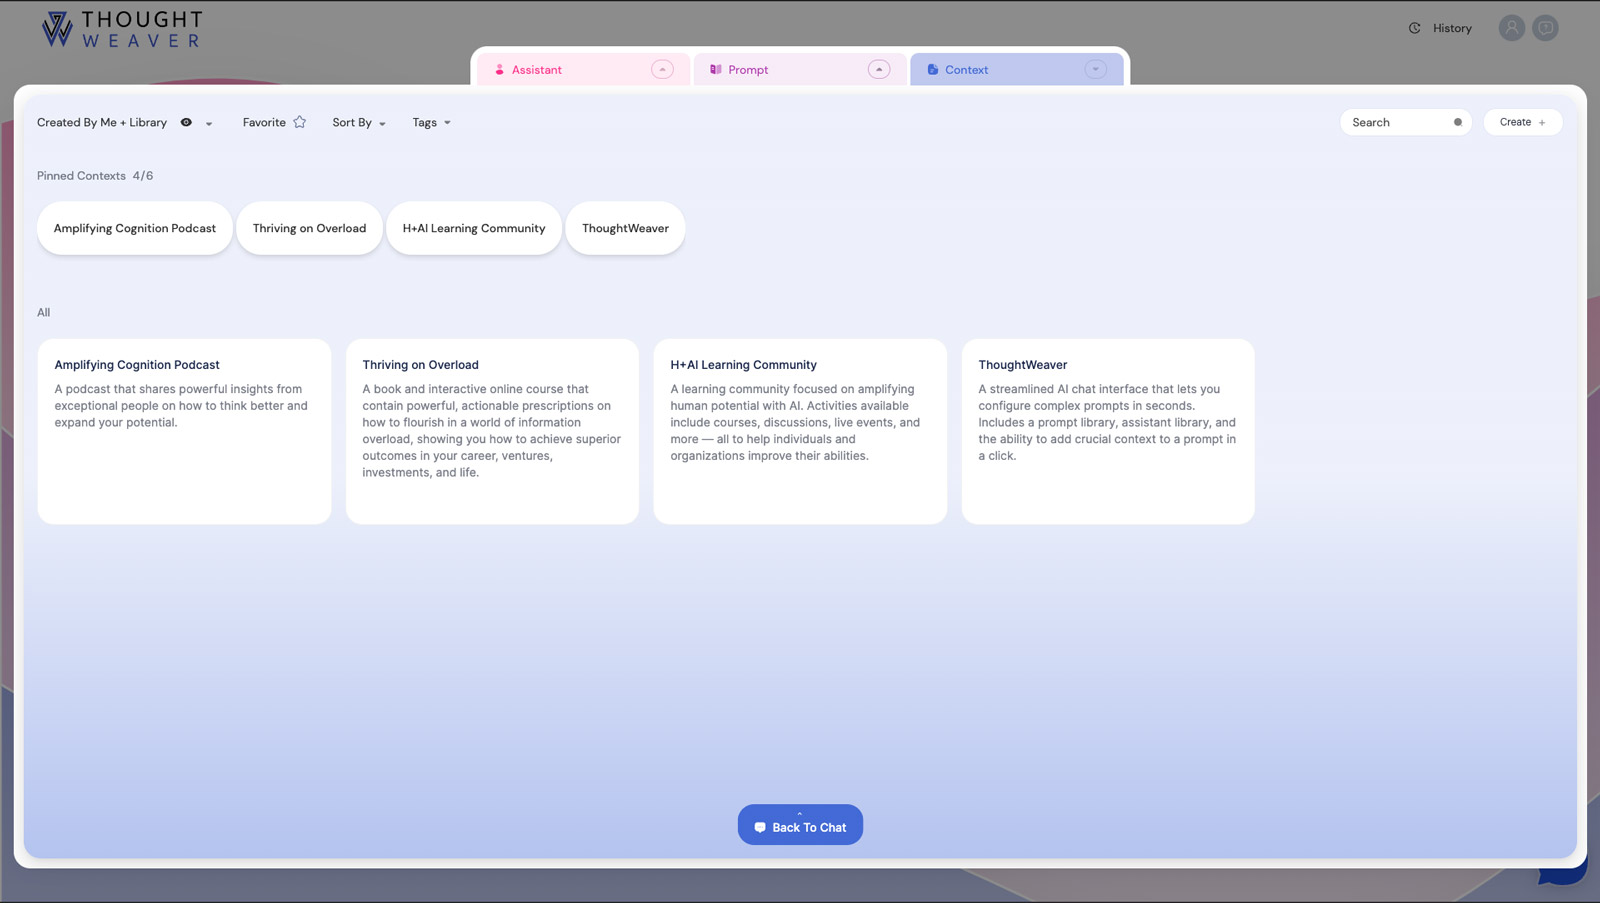Click the Created By Me + Library label
The width and height of the screenshot is (1600, 903).
pyautogui.click(x=102, y=122)
